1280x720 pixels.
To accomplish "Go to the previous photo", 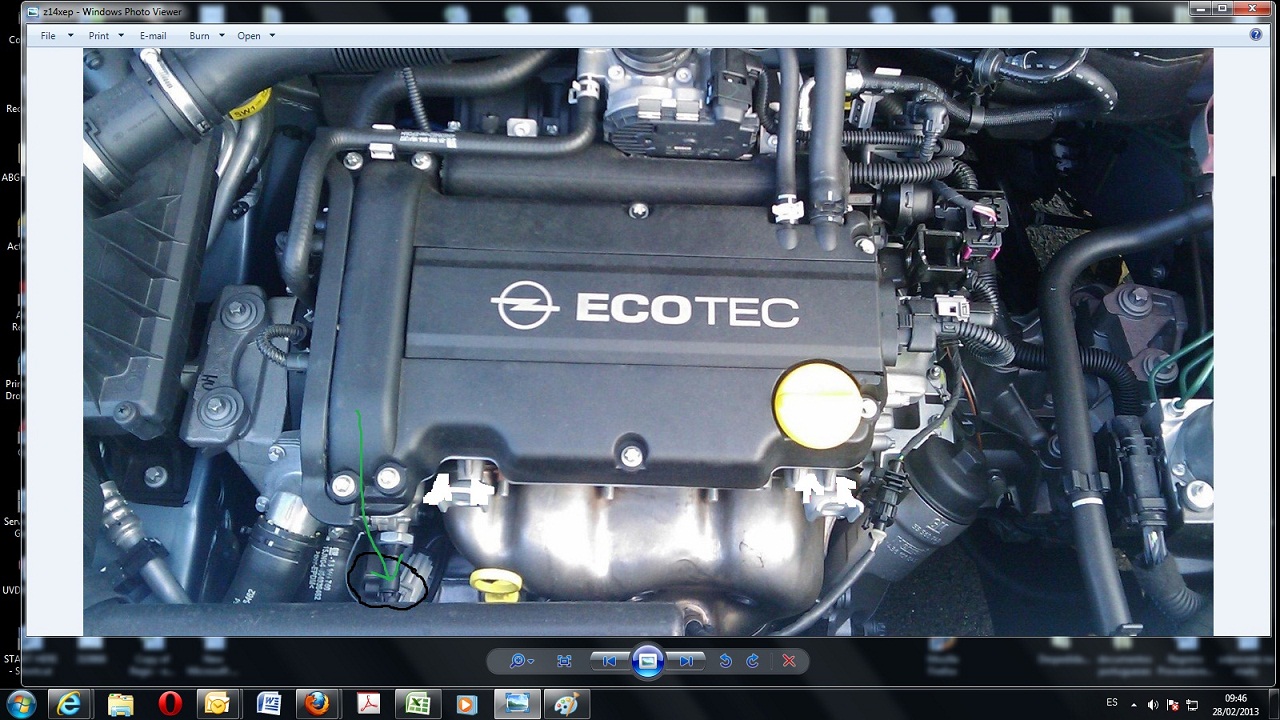I will pos(609,661).
